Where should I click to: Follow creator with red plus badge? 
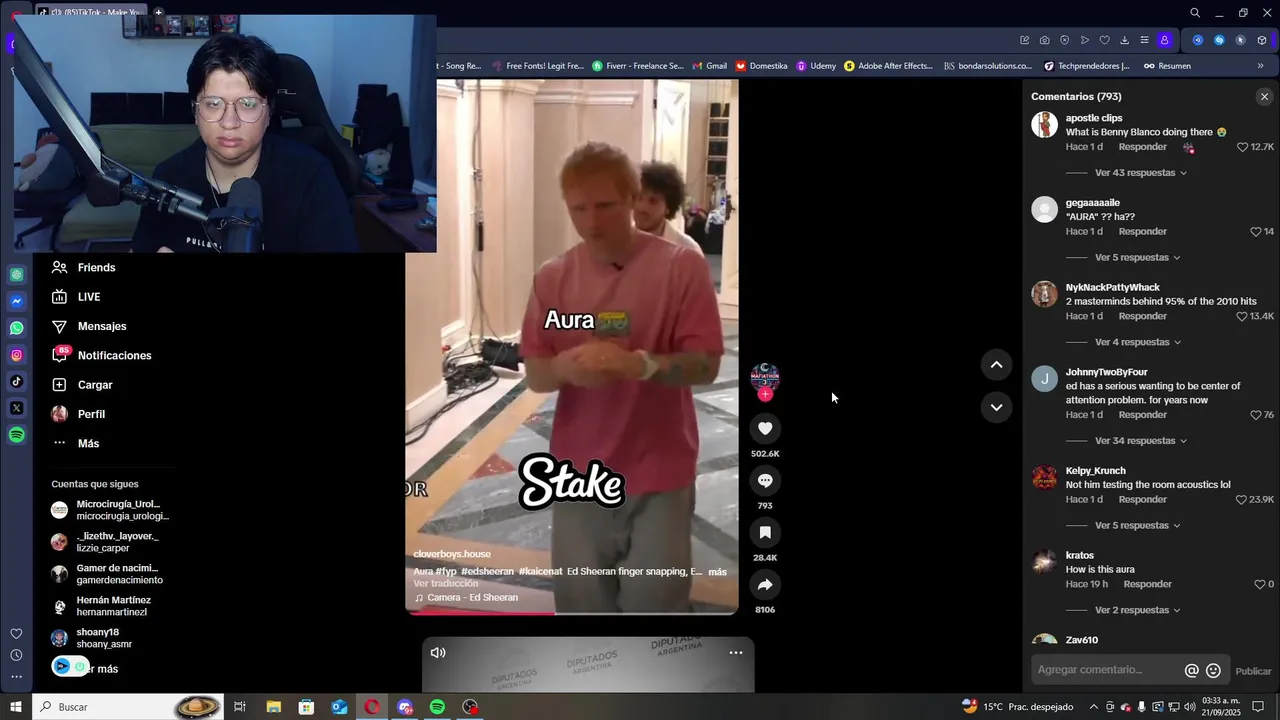(765, 394)
